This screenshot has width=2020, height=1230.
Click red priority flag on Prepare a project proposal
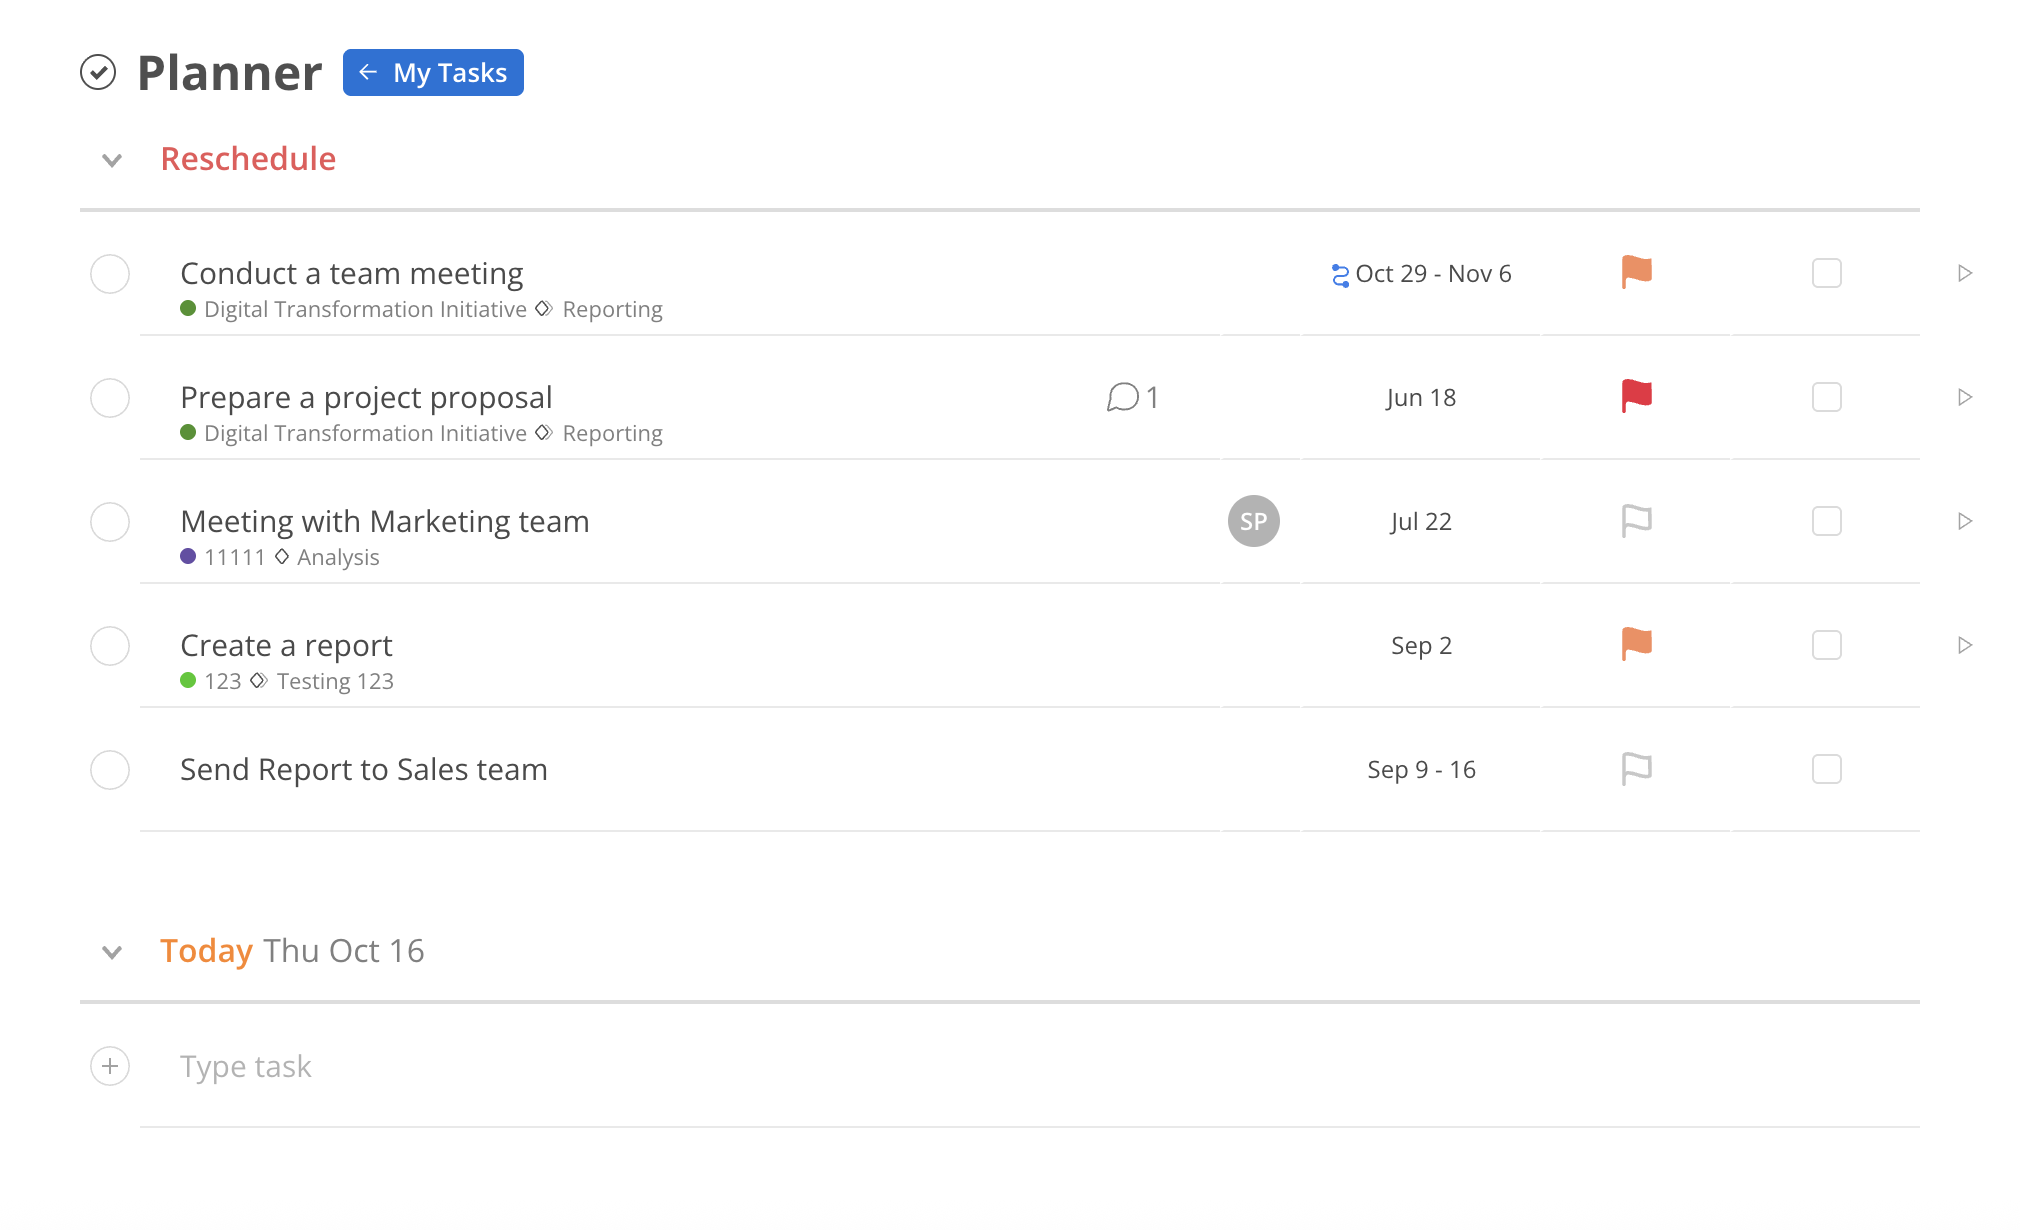[1636, 396]
